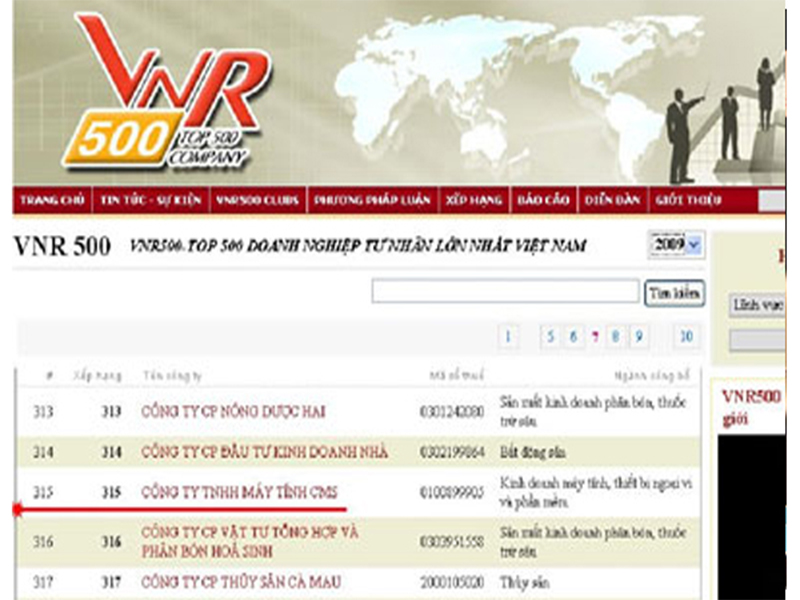Click bold rank number 313
The width and height of the screenshot is (800, 600).
point(111,411)
